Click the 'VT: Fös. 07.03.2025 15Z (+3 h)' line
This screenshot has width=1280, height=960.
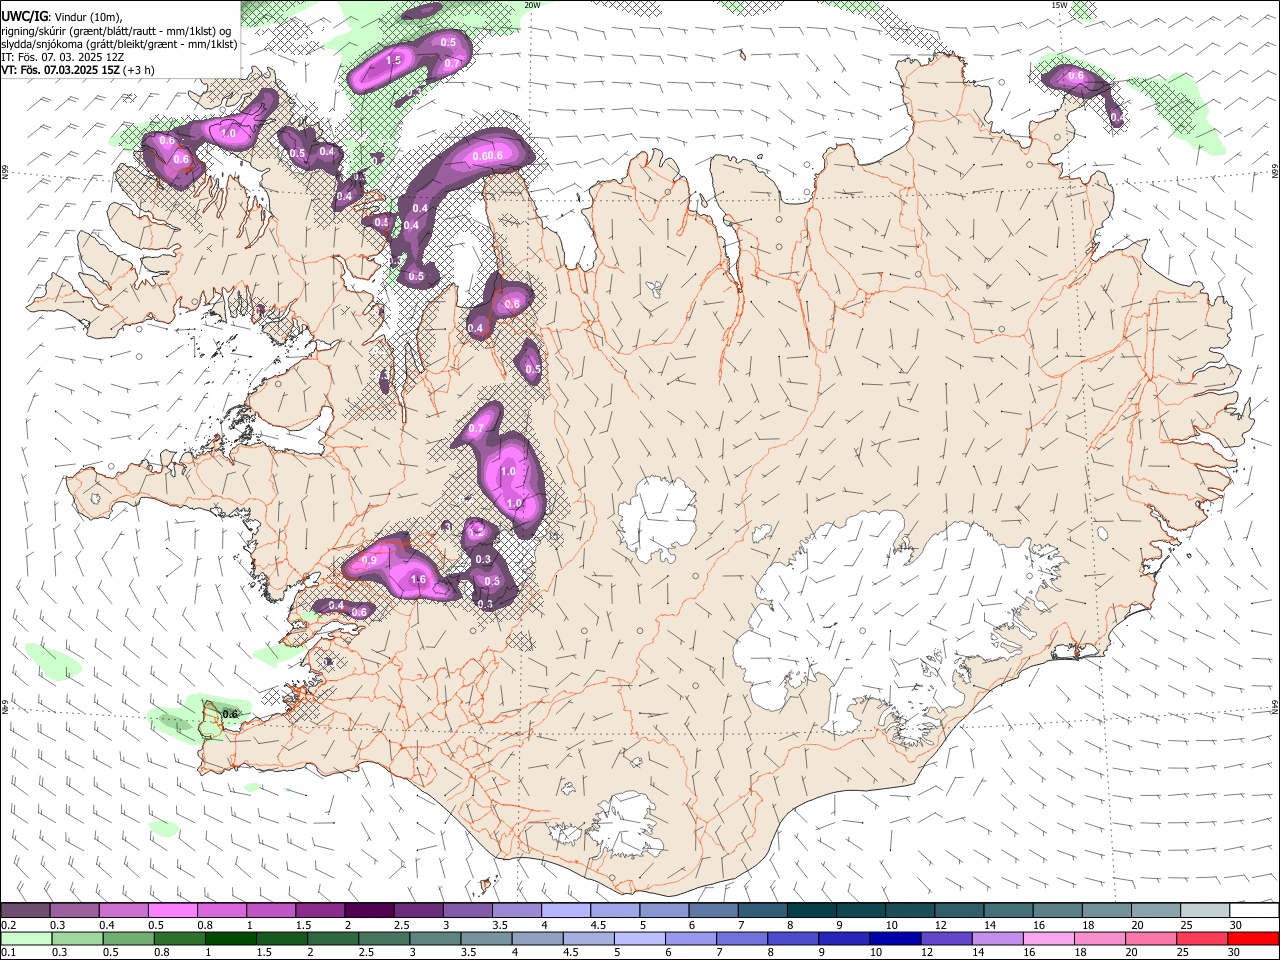[x=77, y=70]
